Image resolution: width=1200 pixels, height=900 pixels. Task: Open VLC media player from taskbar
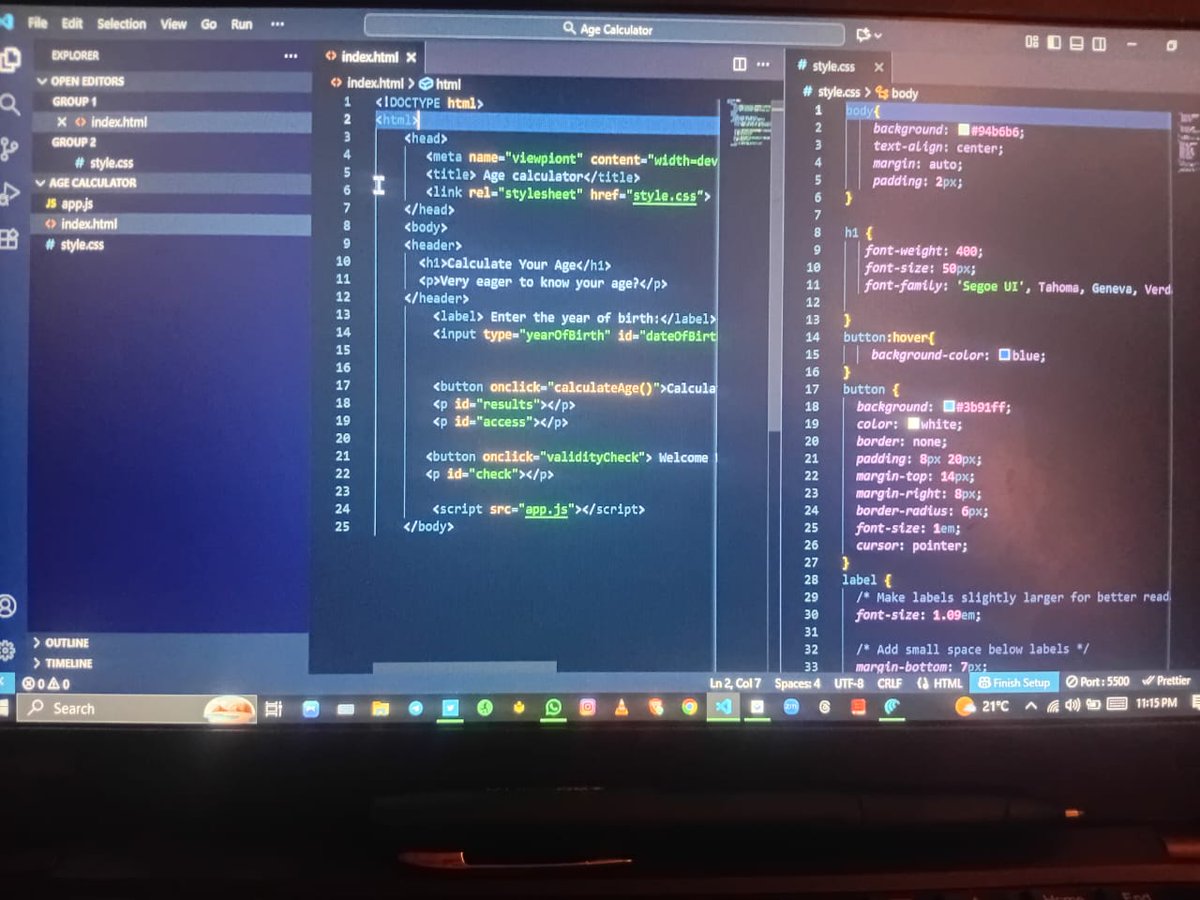tap(621, 708)
